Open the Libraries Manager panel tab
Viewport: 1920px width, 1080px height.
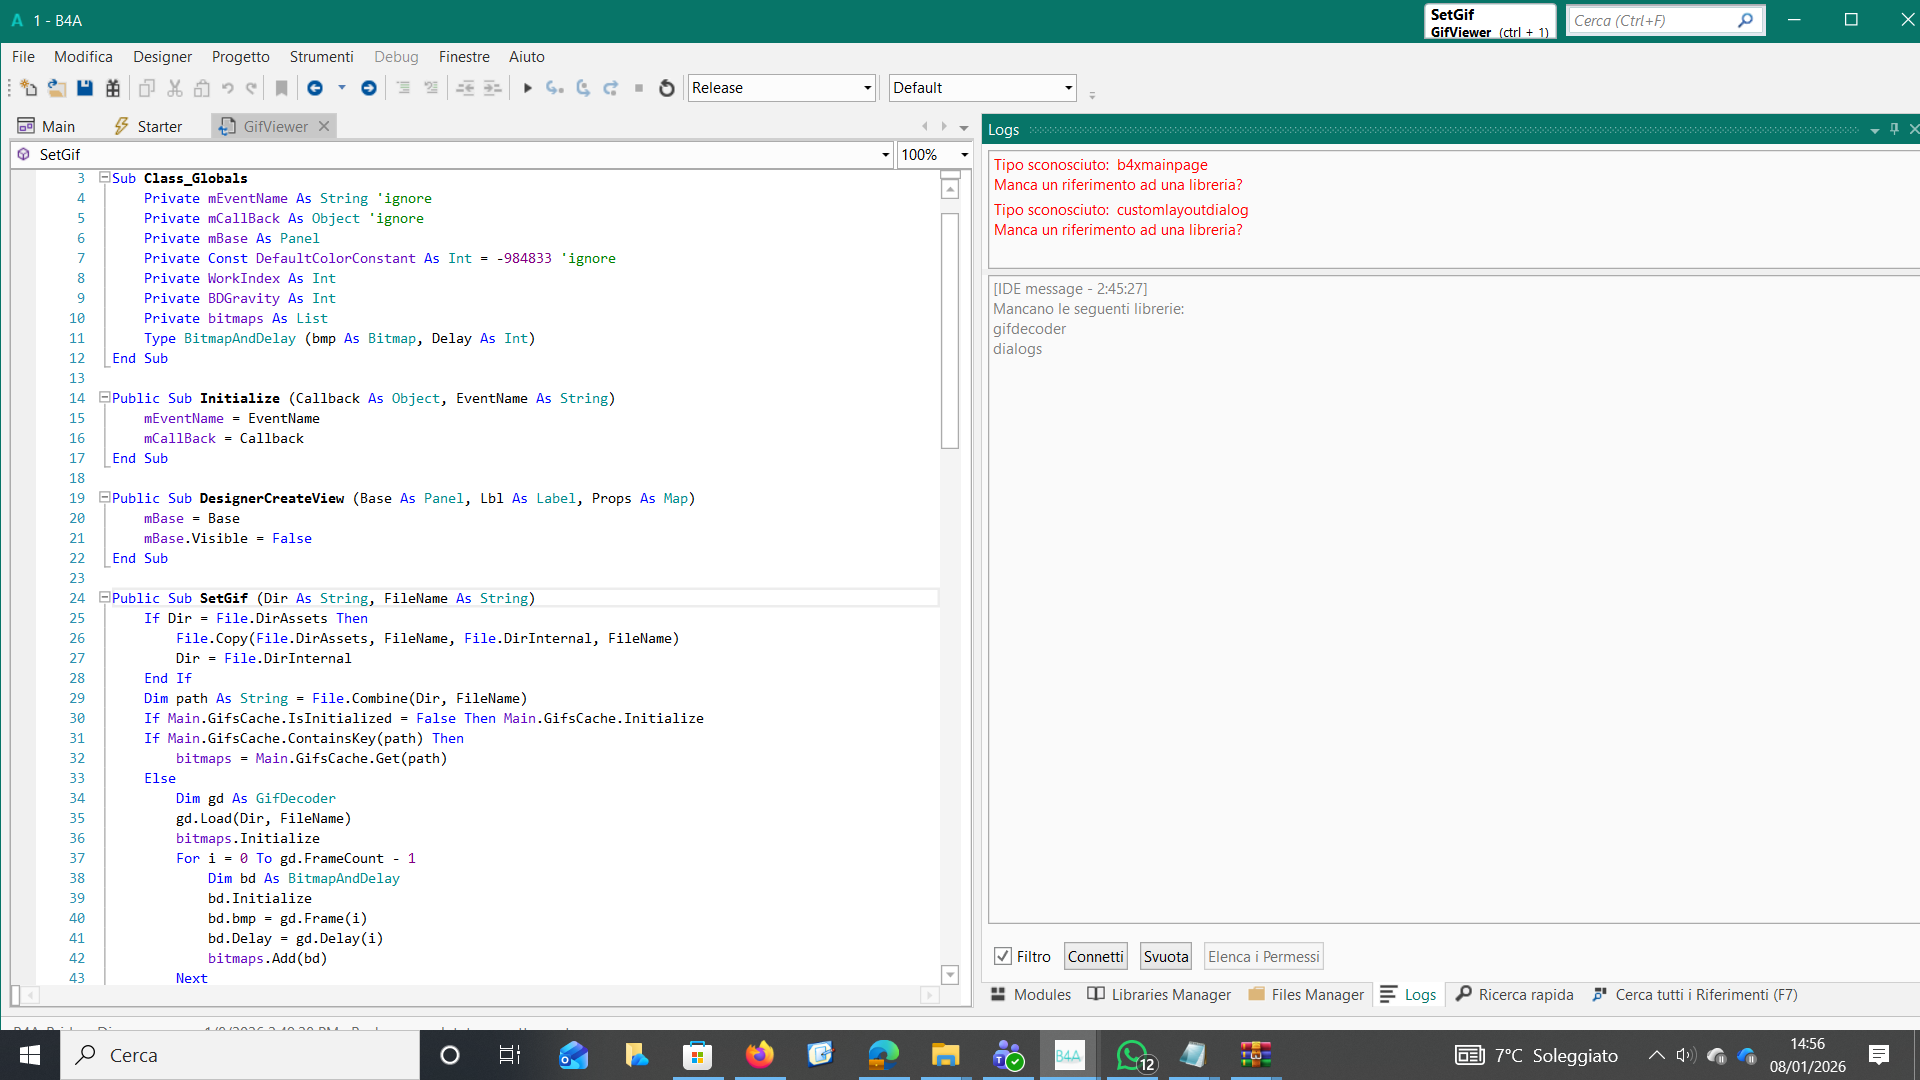point(1159,994)
